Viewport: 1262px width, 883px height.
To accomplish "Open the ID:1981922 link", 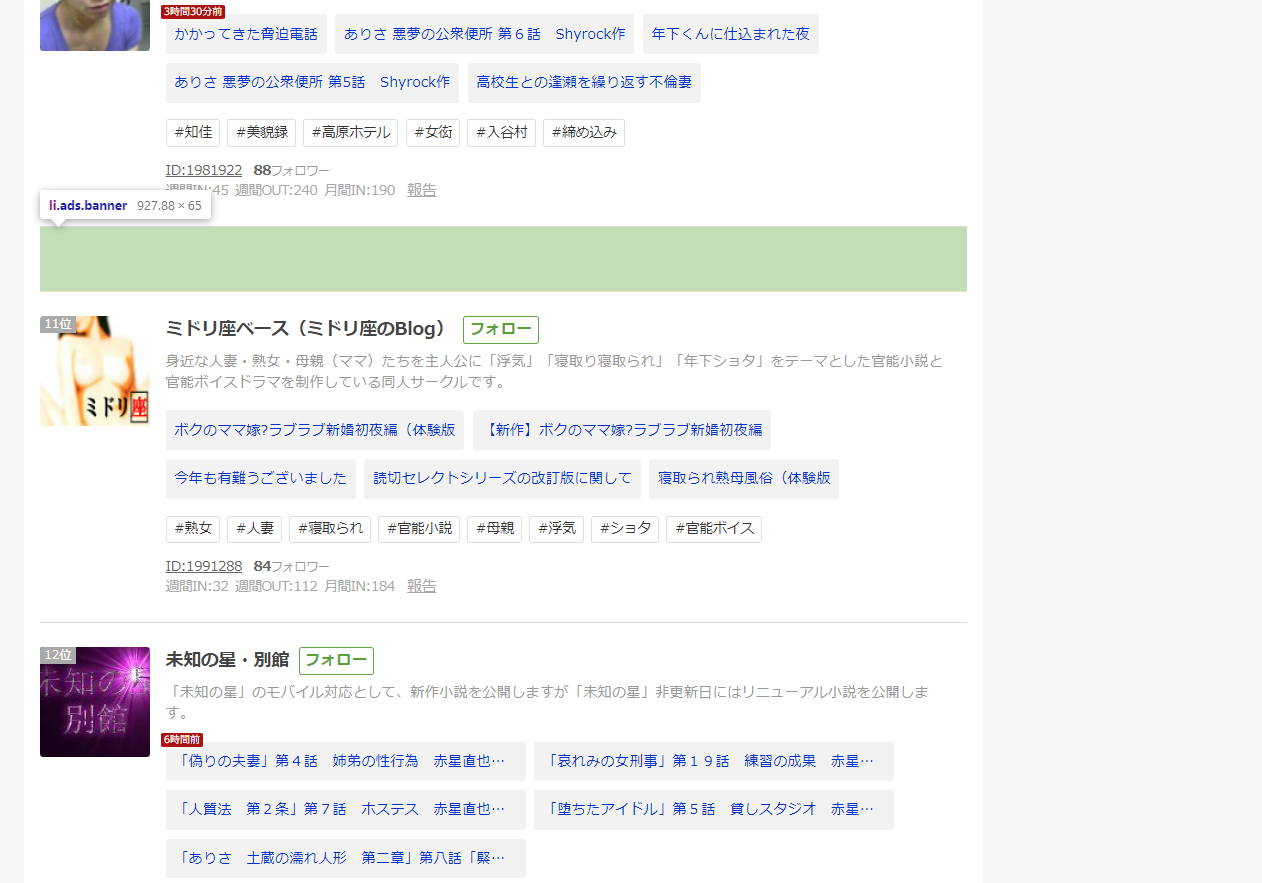I will click(x=204, y=170).
